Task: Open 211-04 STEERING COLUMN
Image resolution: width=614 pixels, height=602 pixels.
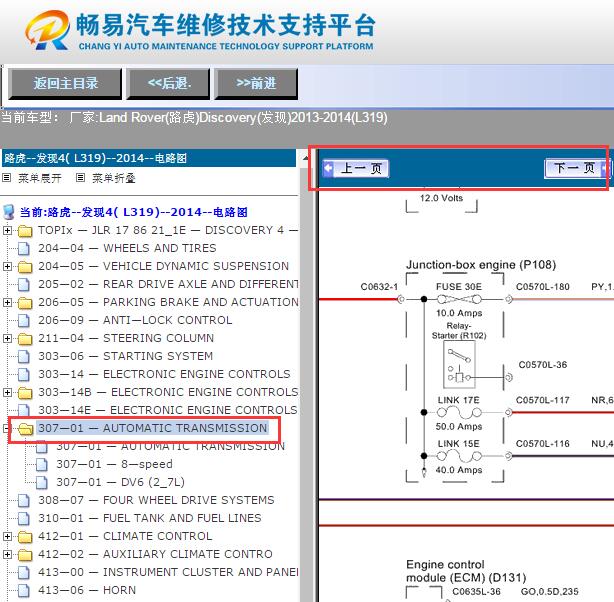Action: pos(126,338)
